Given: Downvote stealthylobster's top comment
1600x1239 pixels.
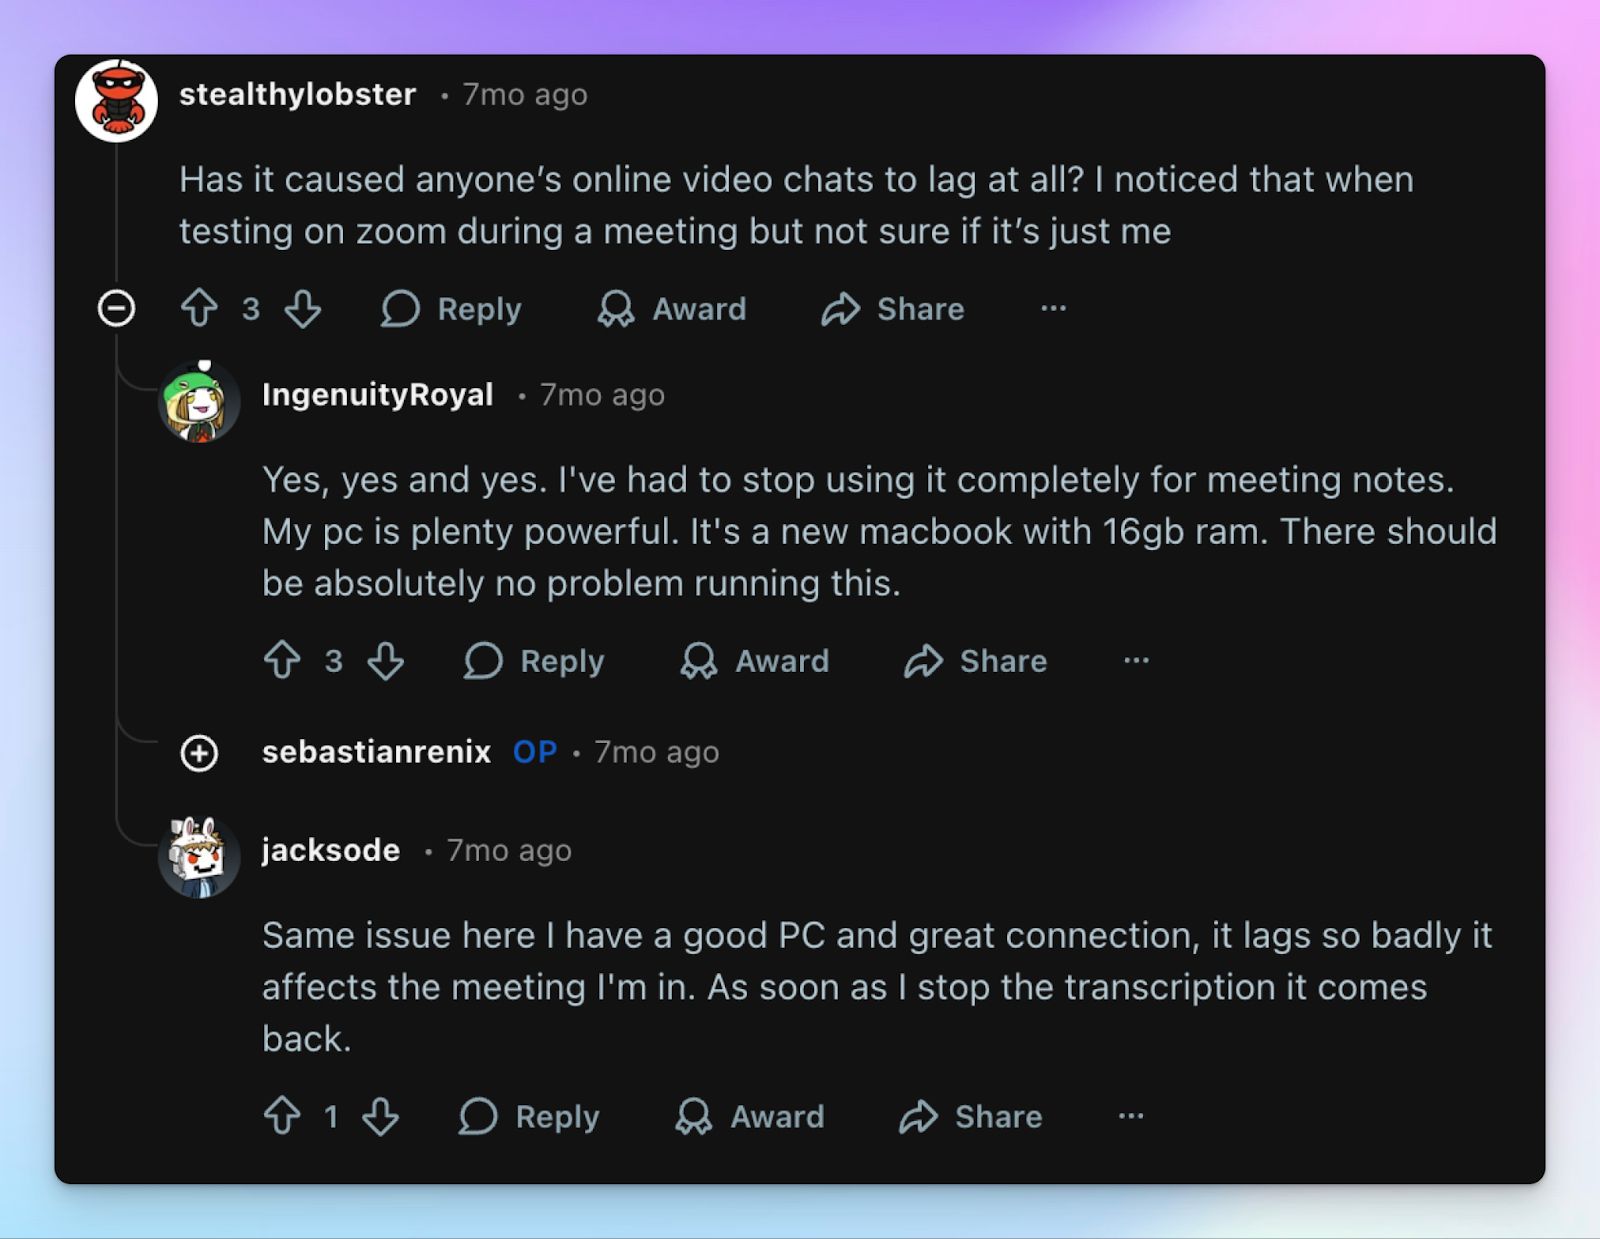Looking at the screenshot, I should click(x=303, y=309).
